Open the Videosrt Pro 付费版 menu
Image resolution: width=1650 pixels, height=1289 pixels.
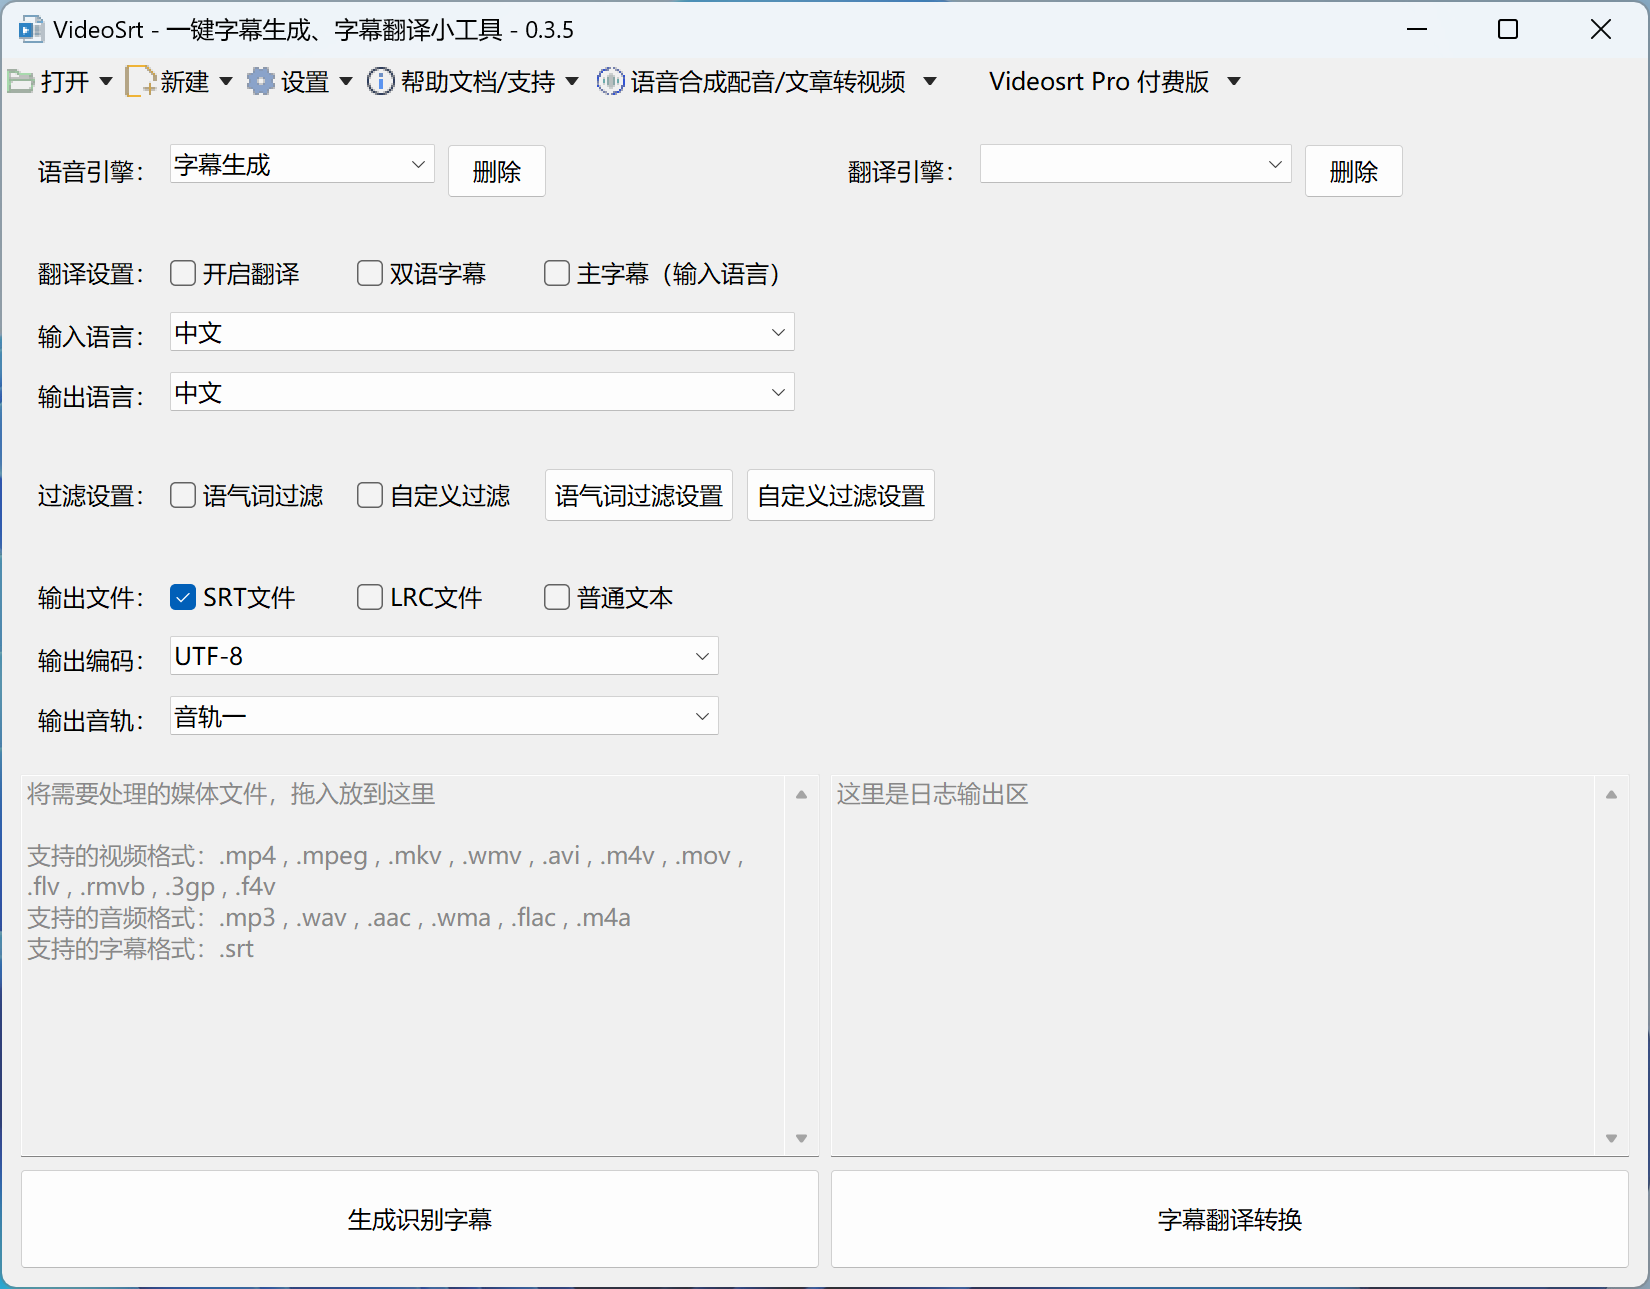point(1114,82)
